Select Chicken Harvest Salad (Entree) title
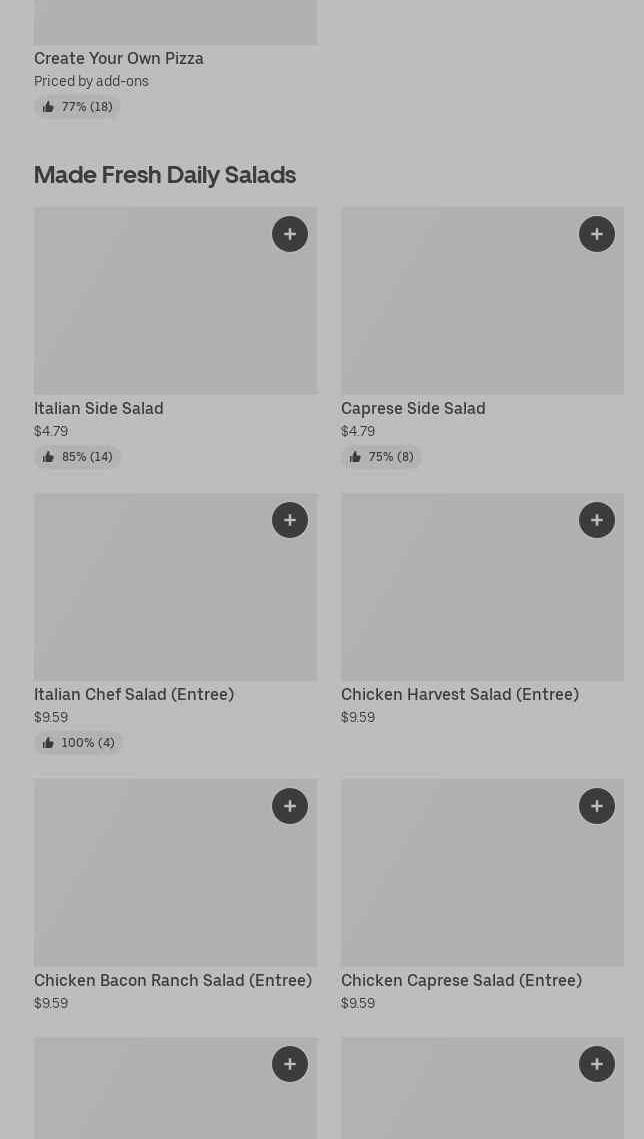Screen dimensions: 644x1139 (460, 694)
